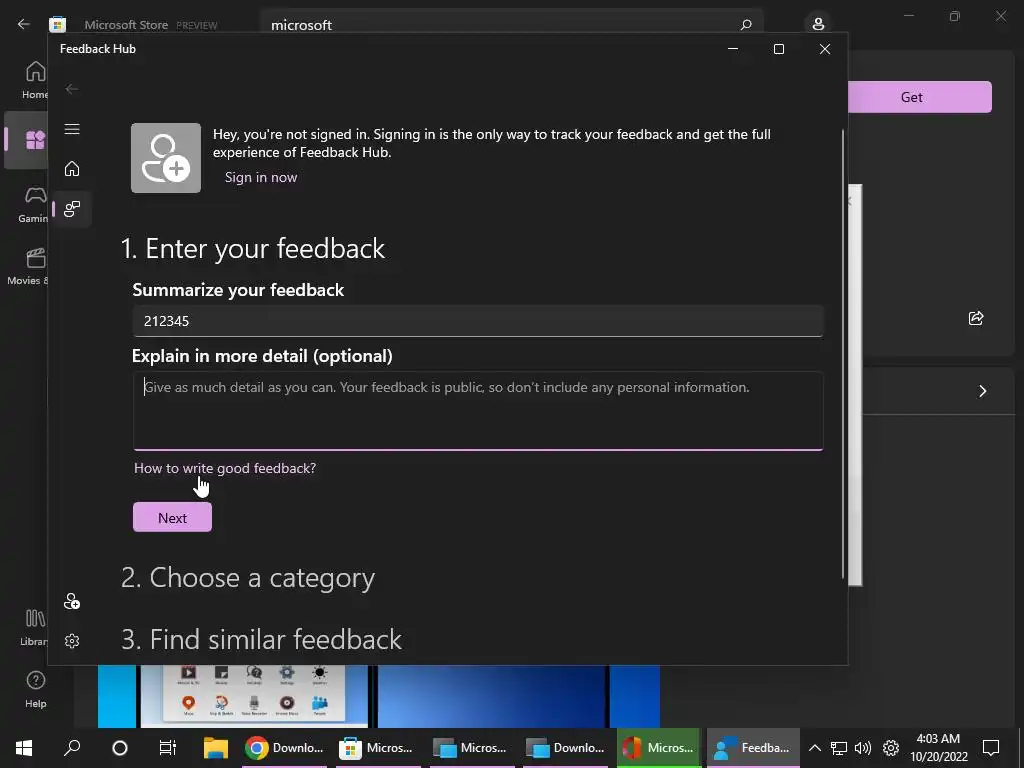
Task: Open Library in Microsoft Store
Action: [35, 627]
